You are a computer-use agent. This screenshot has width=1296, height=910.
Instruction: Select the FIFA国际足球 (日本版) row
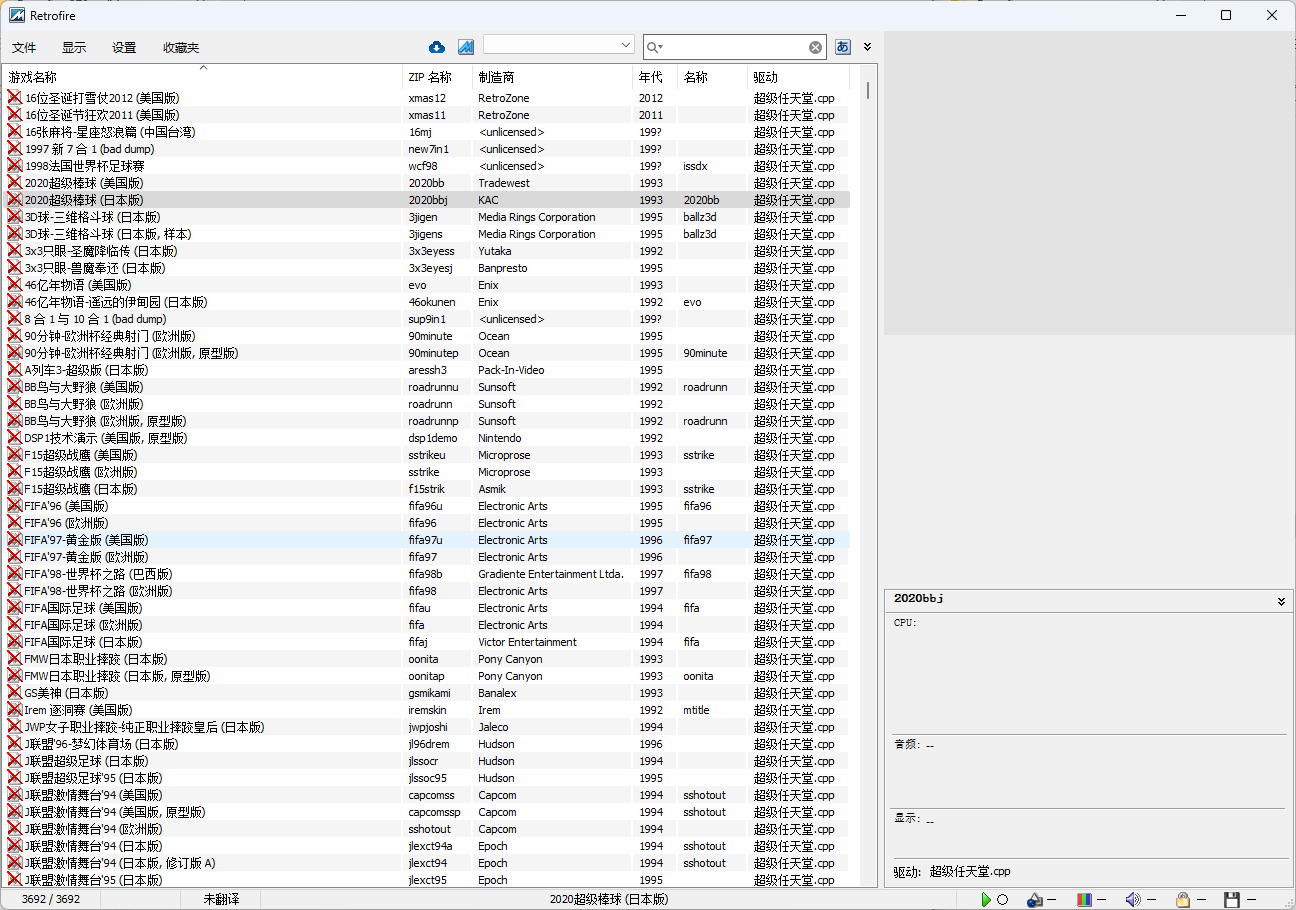[427, 642]
